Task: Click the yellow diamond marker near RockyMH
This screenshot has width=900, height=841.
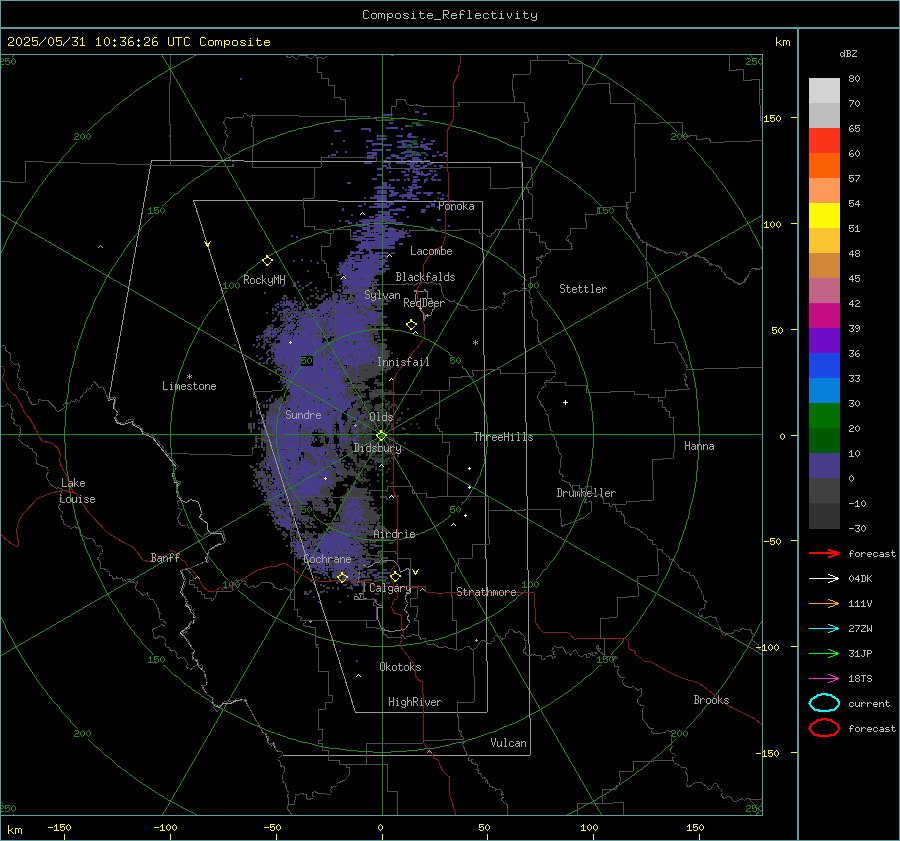Action: coord(267,261)
